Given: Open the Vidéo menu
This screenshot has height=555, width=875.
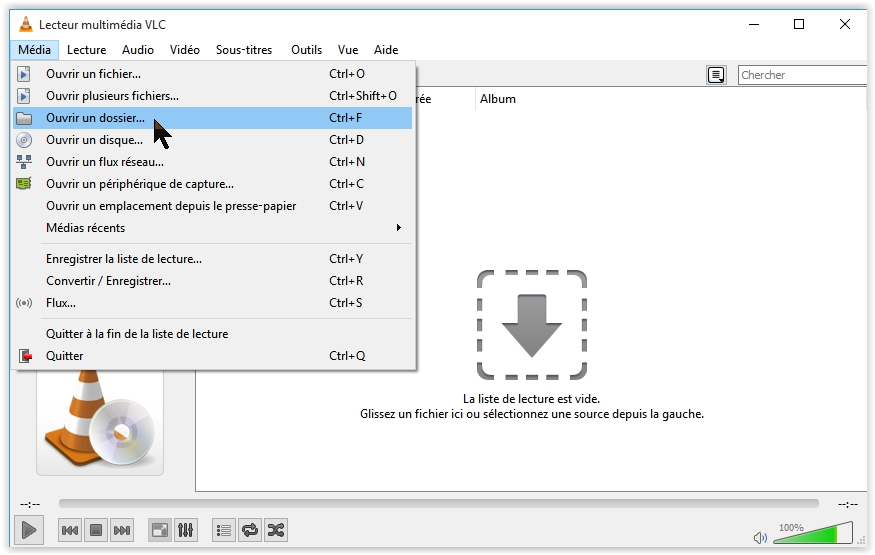Looking at the screenshot, I should click(185, 50).
